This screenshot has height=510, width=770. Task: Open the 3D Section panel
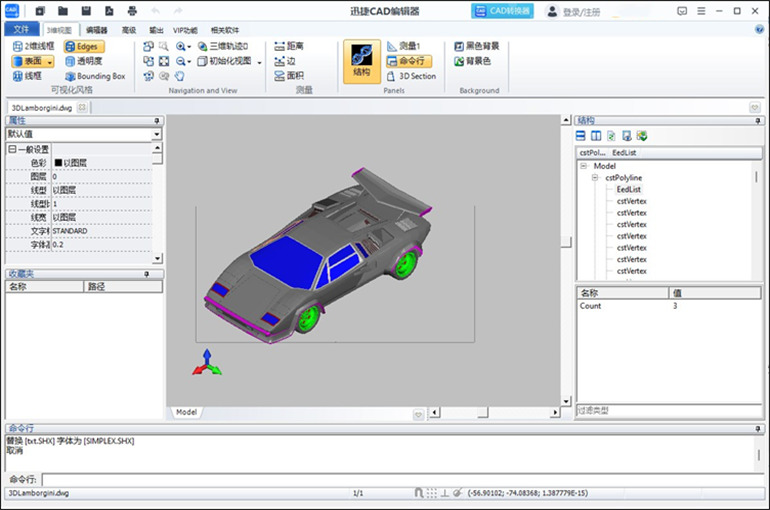click(412, 76)
